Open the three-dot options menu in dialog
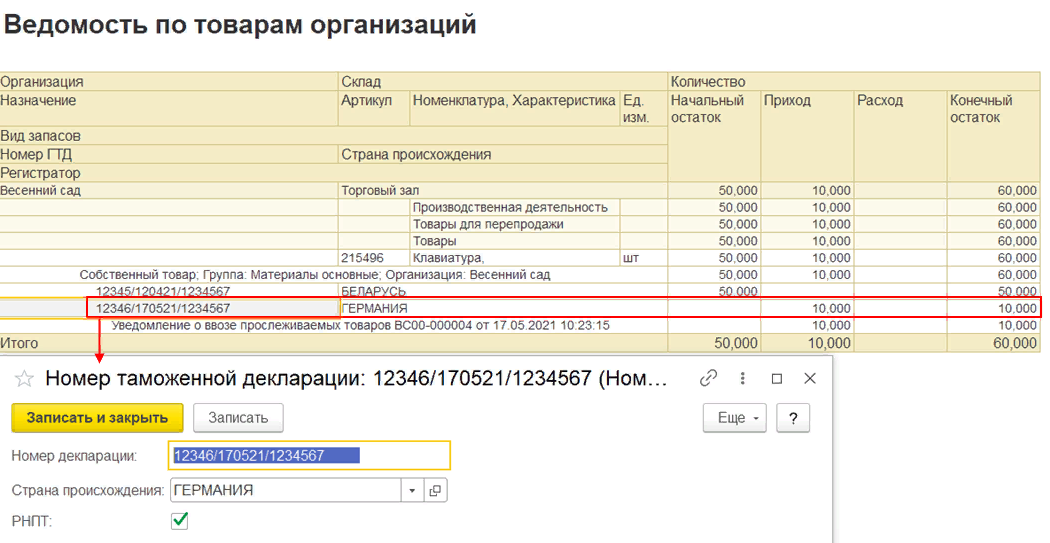This screenshot has width=1050, height=543. coord(743,378)
